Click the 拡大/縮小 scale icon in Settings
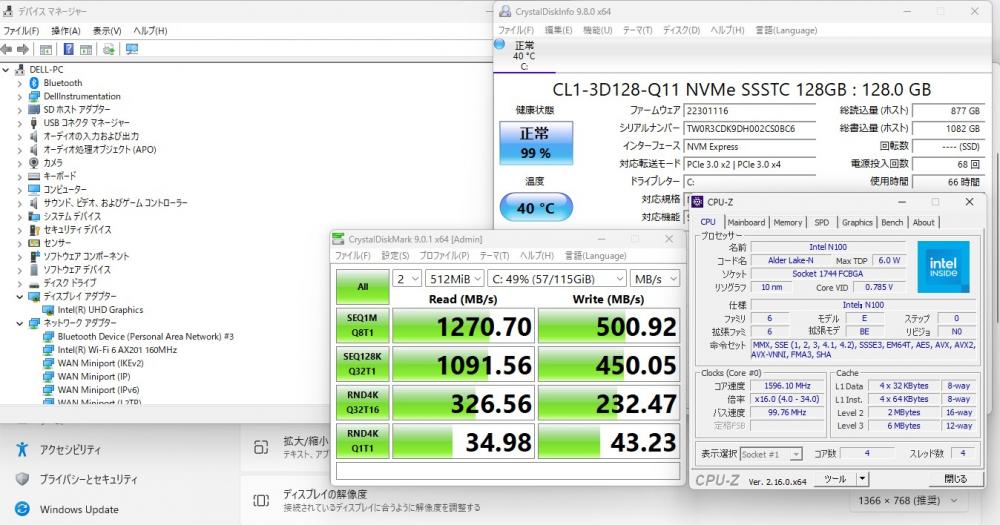This screenshot has width=1000, height=525. (261, 447)
